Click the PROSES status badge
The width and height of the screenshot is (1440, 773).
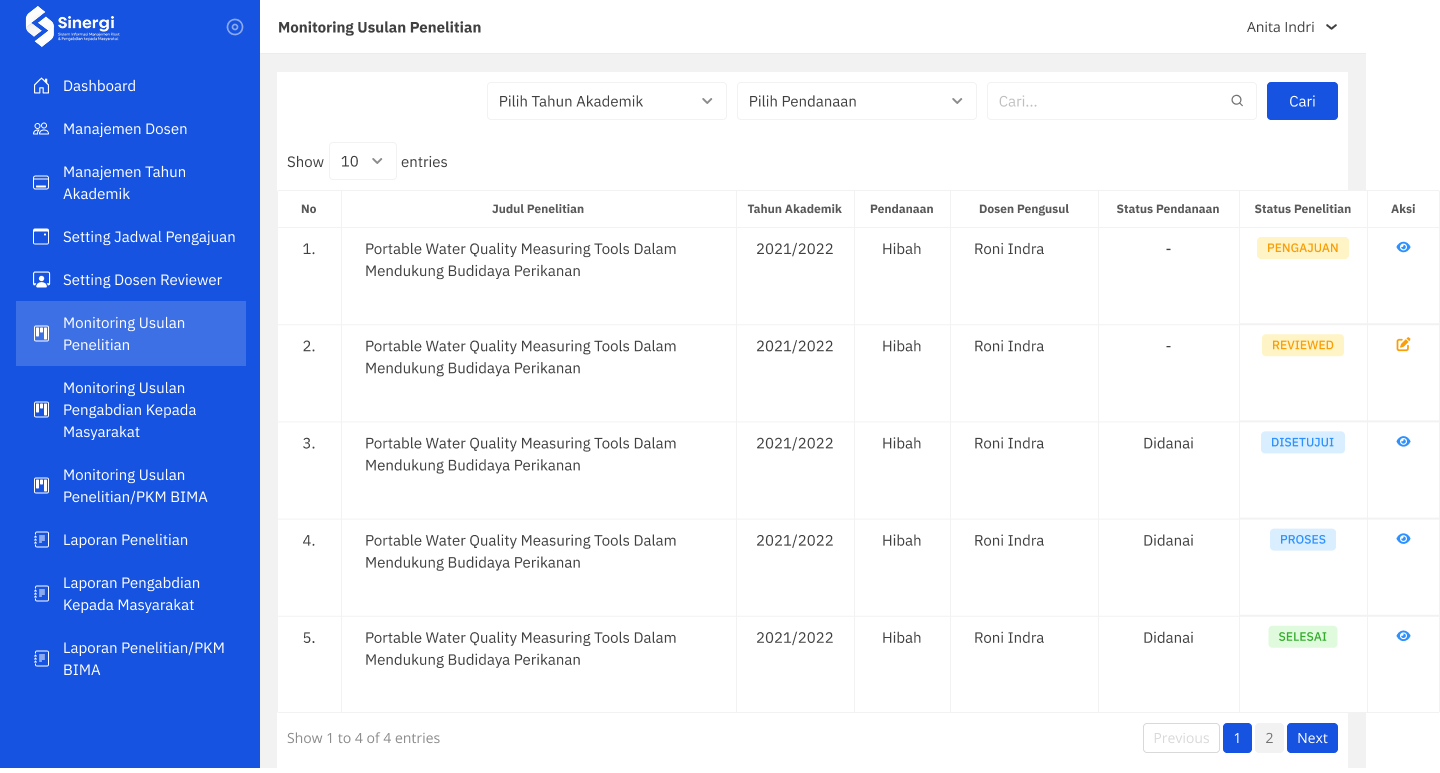point(1302,539)
